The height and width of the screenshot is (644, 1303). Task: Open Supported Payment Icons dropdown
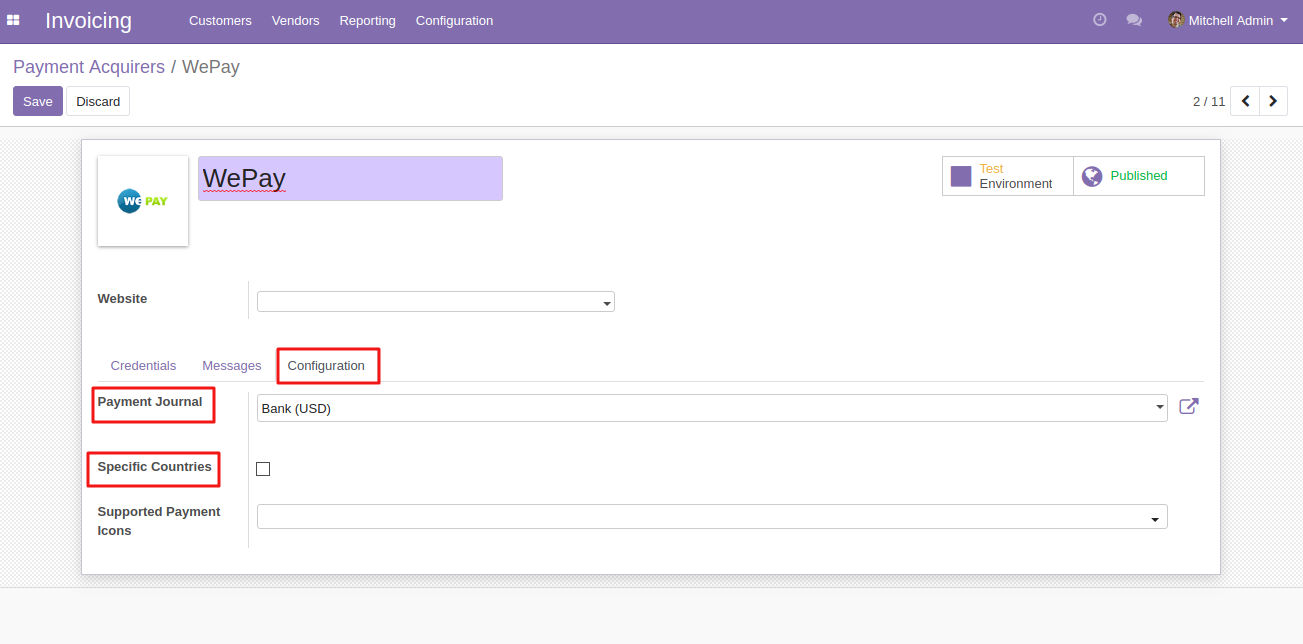[712, 517]
